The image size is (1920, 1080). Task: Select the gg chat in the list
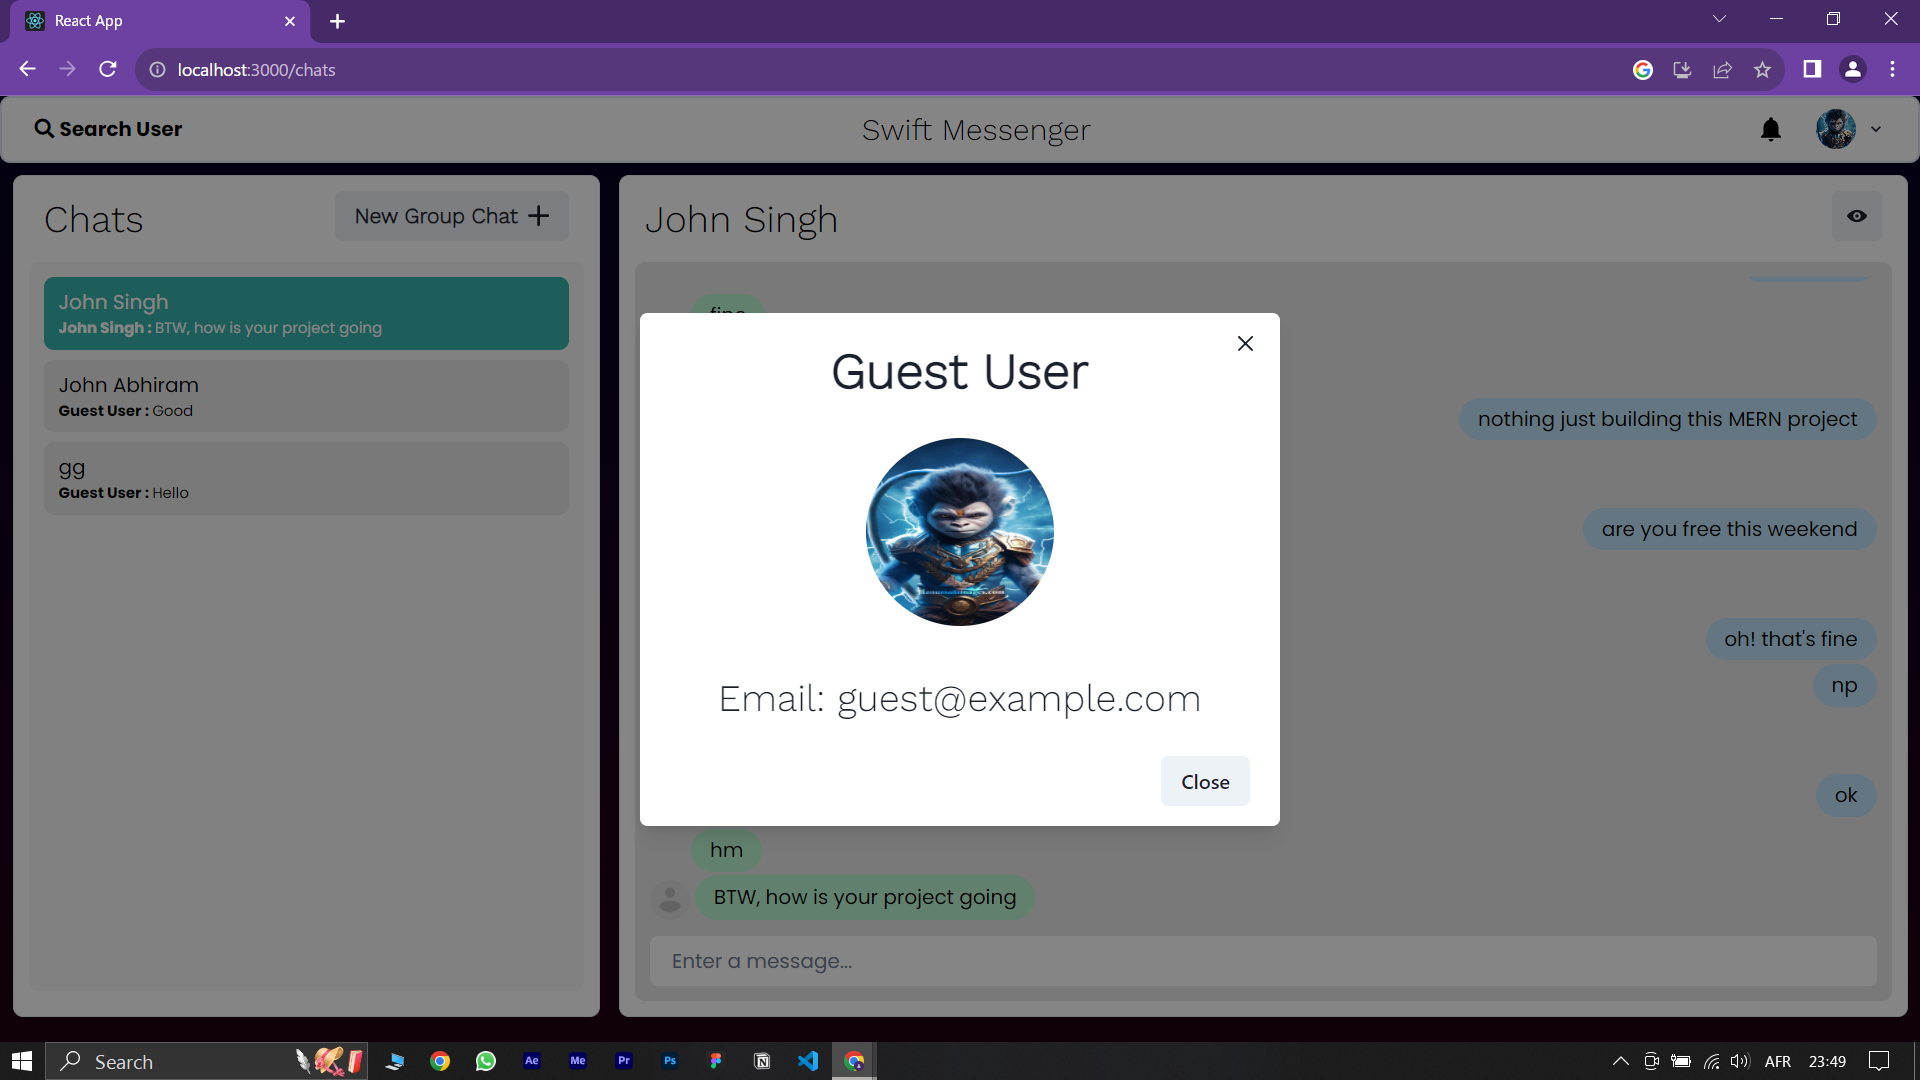click(x=306, y=479)
